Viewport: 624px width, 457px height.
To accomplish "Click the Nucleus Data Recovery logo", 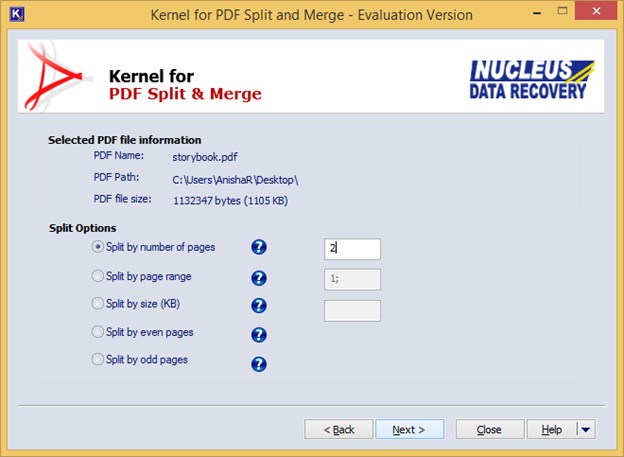I will coord(532,80).
